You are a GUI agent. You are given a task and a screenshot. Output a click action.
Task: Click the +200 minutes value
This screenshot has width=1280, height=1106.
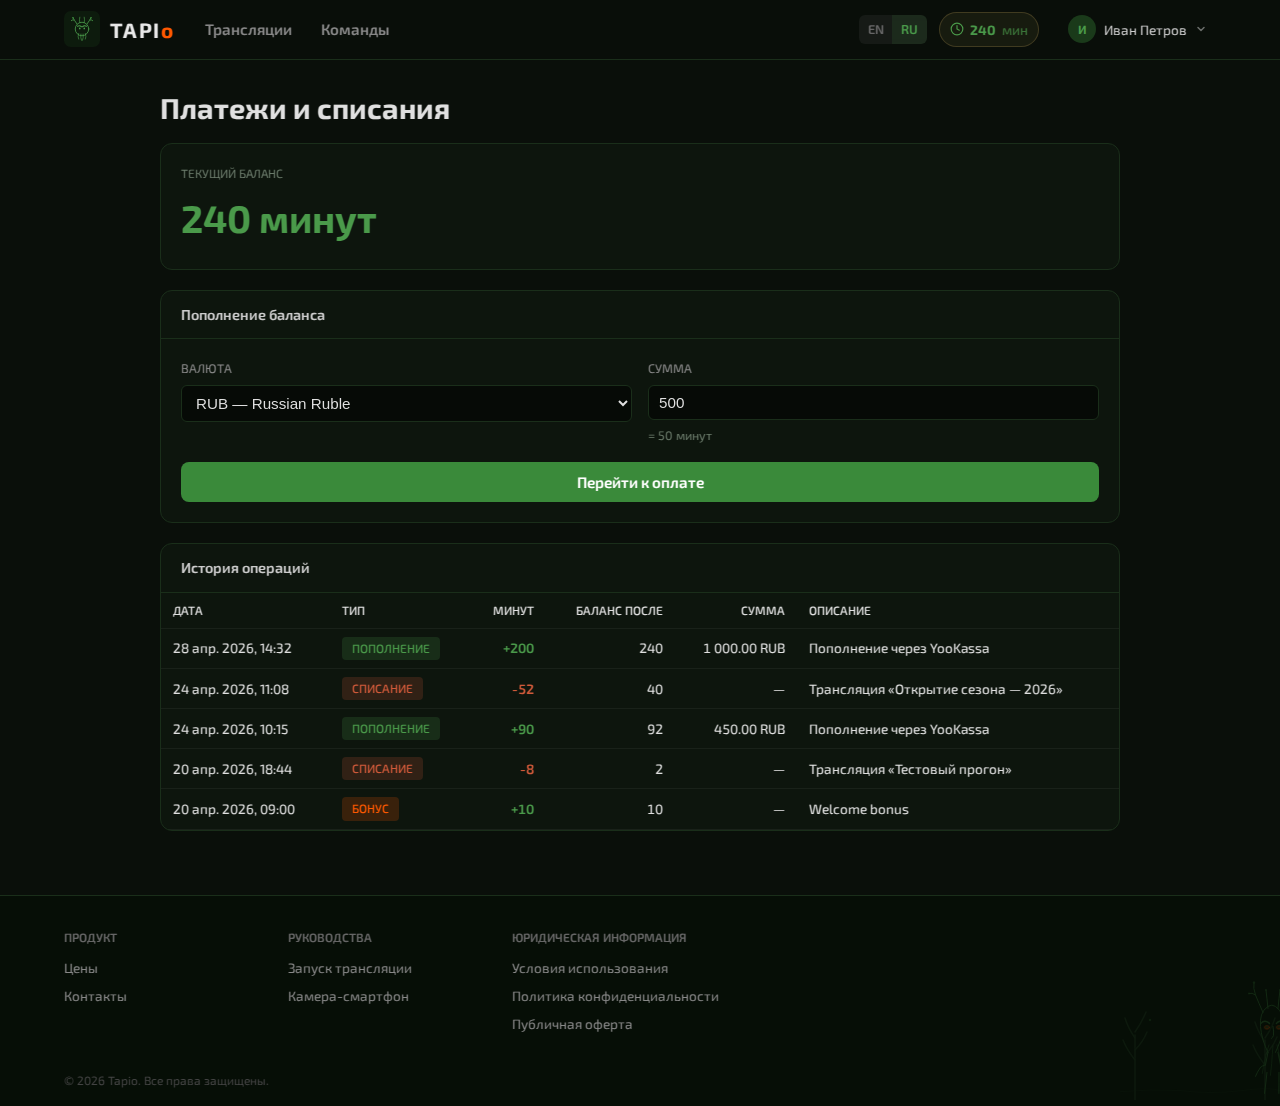(518, 648)
